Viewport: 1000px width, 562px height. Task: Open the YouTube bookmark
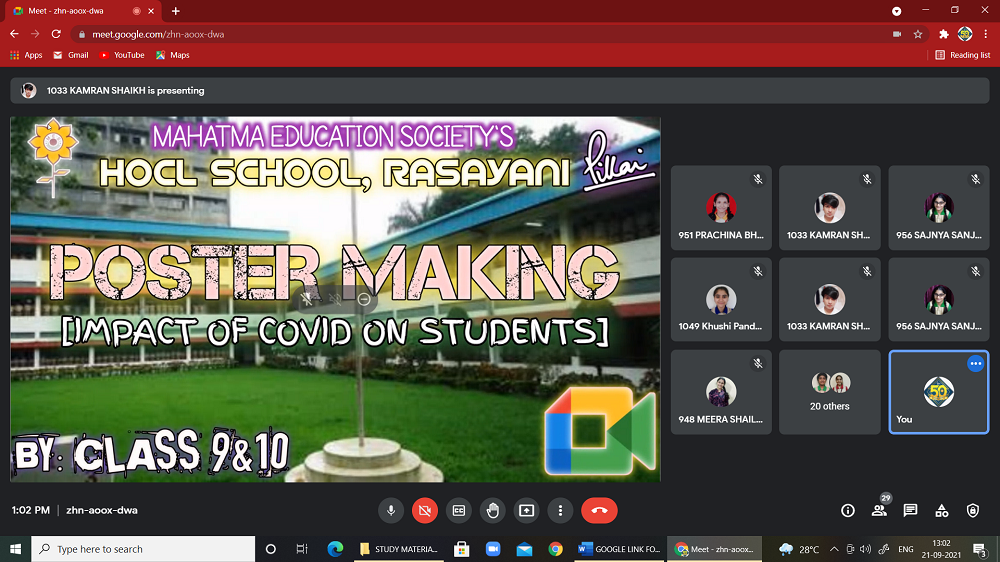point(122,55)
